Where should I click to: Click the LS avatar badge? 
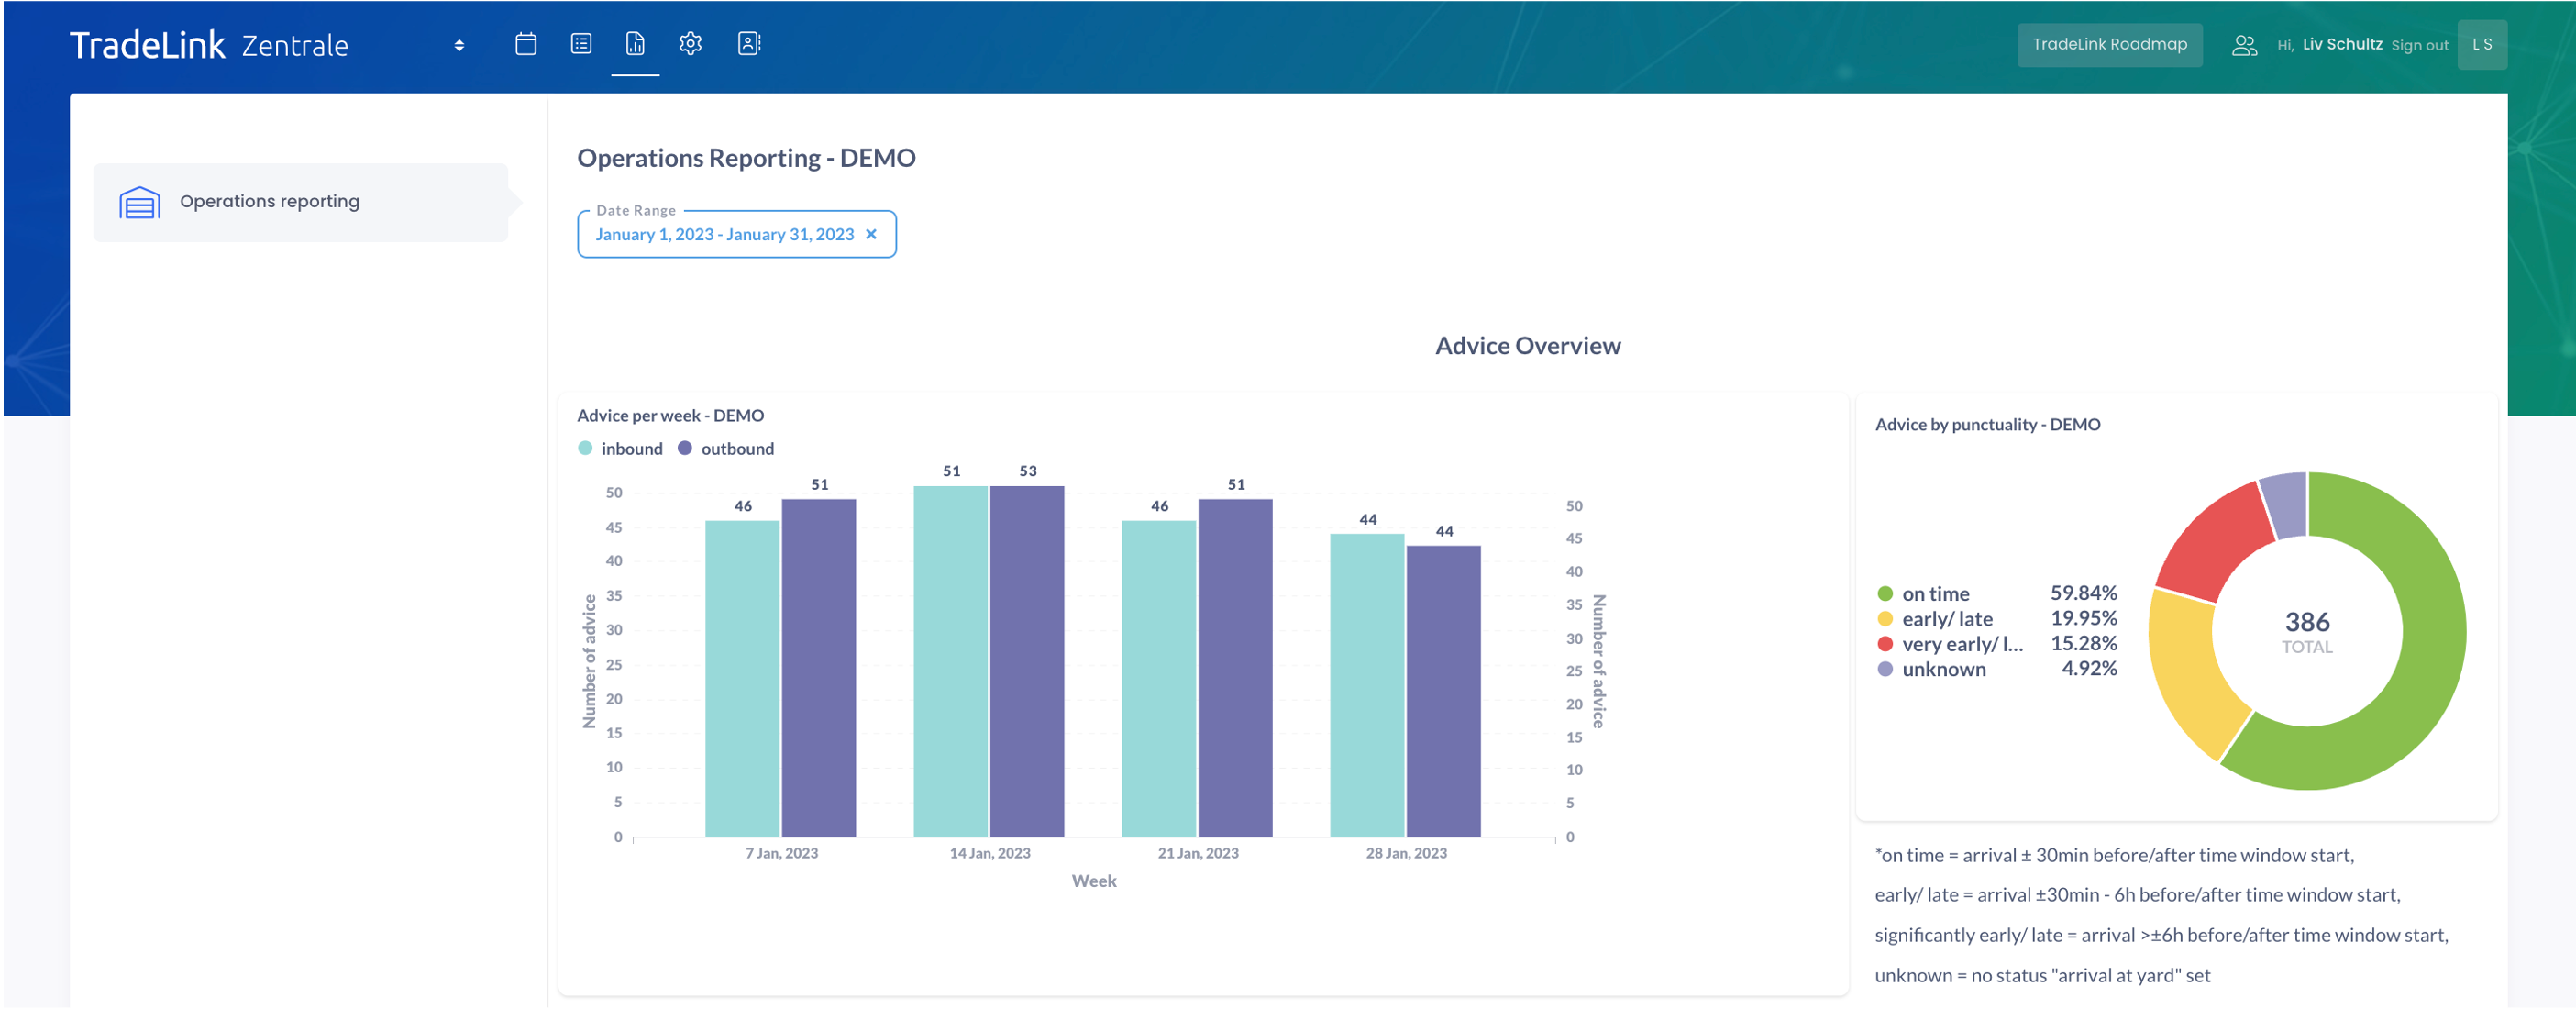tap(2481, 45)
